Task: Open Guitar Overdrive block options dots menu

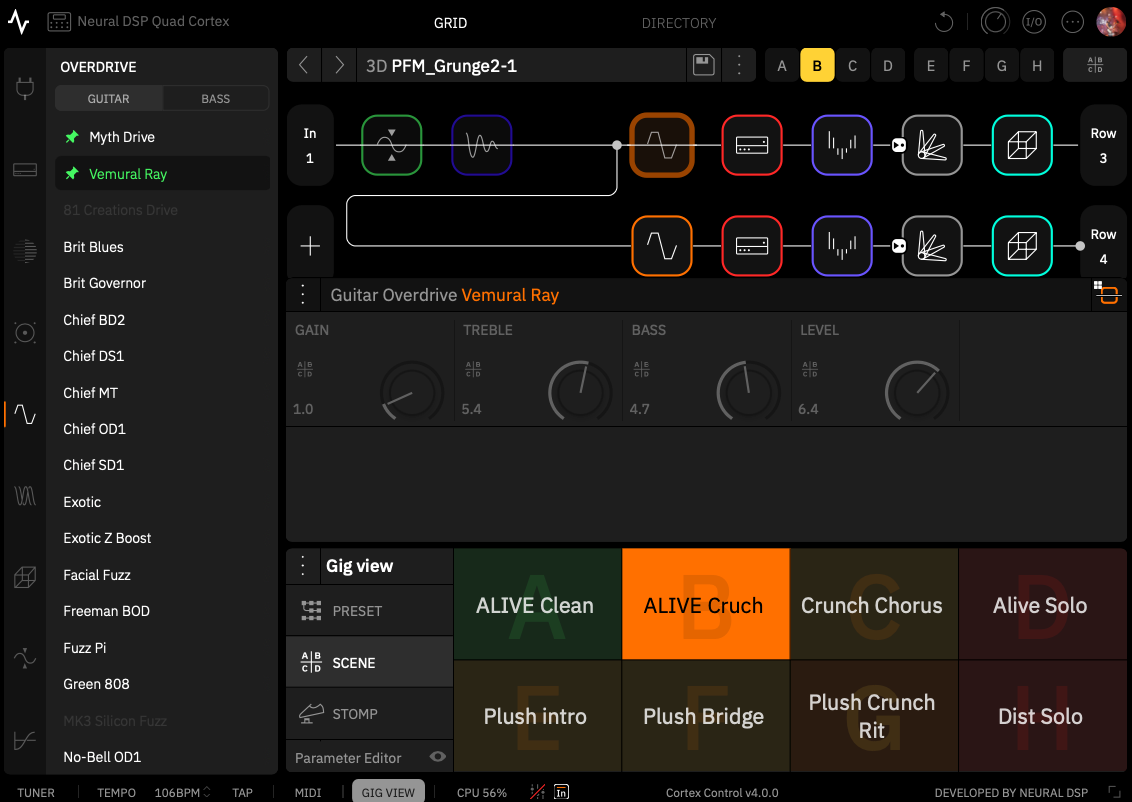Action: point(303,295)
